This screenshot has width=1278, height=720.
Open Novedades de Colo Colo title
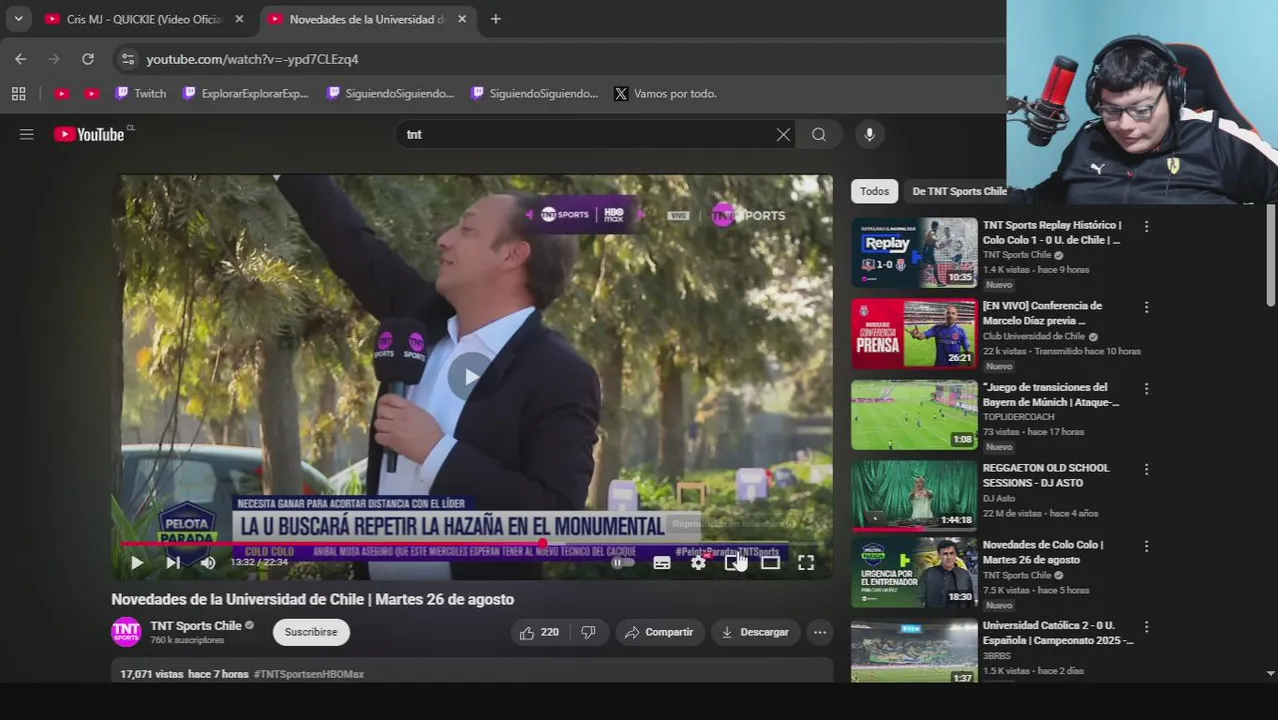1043,552
